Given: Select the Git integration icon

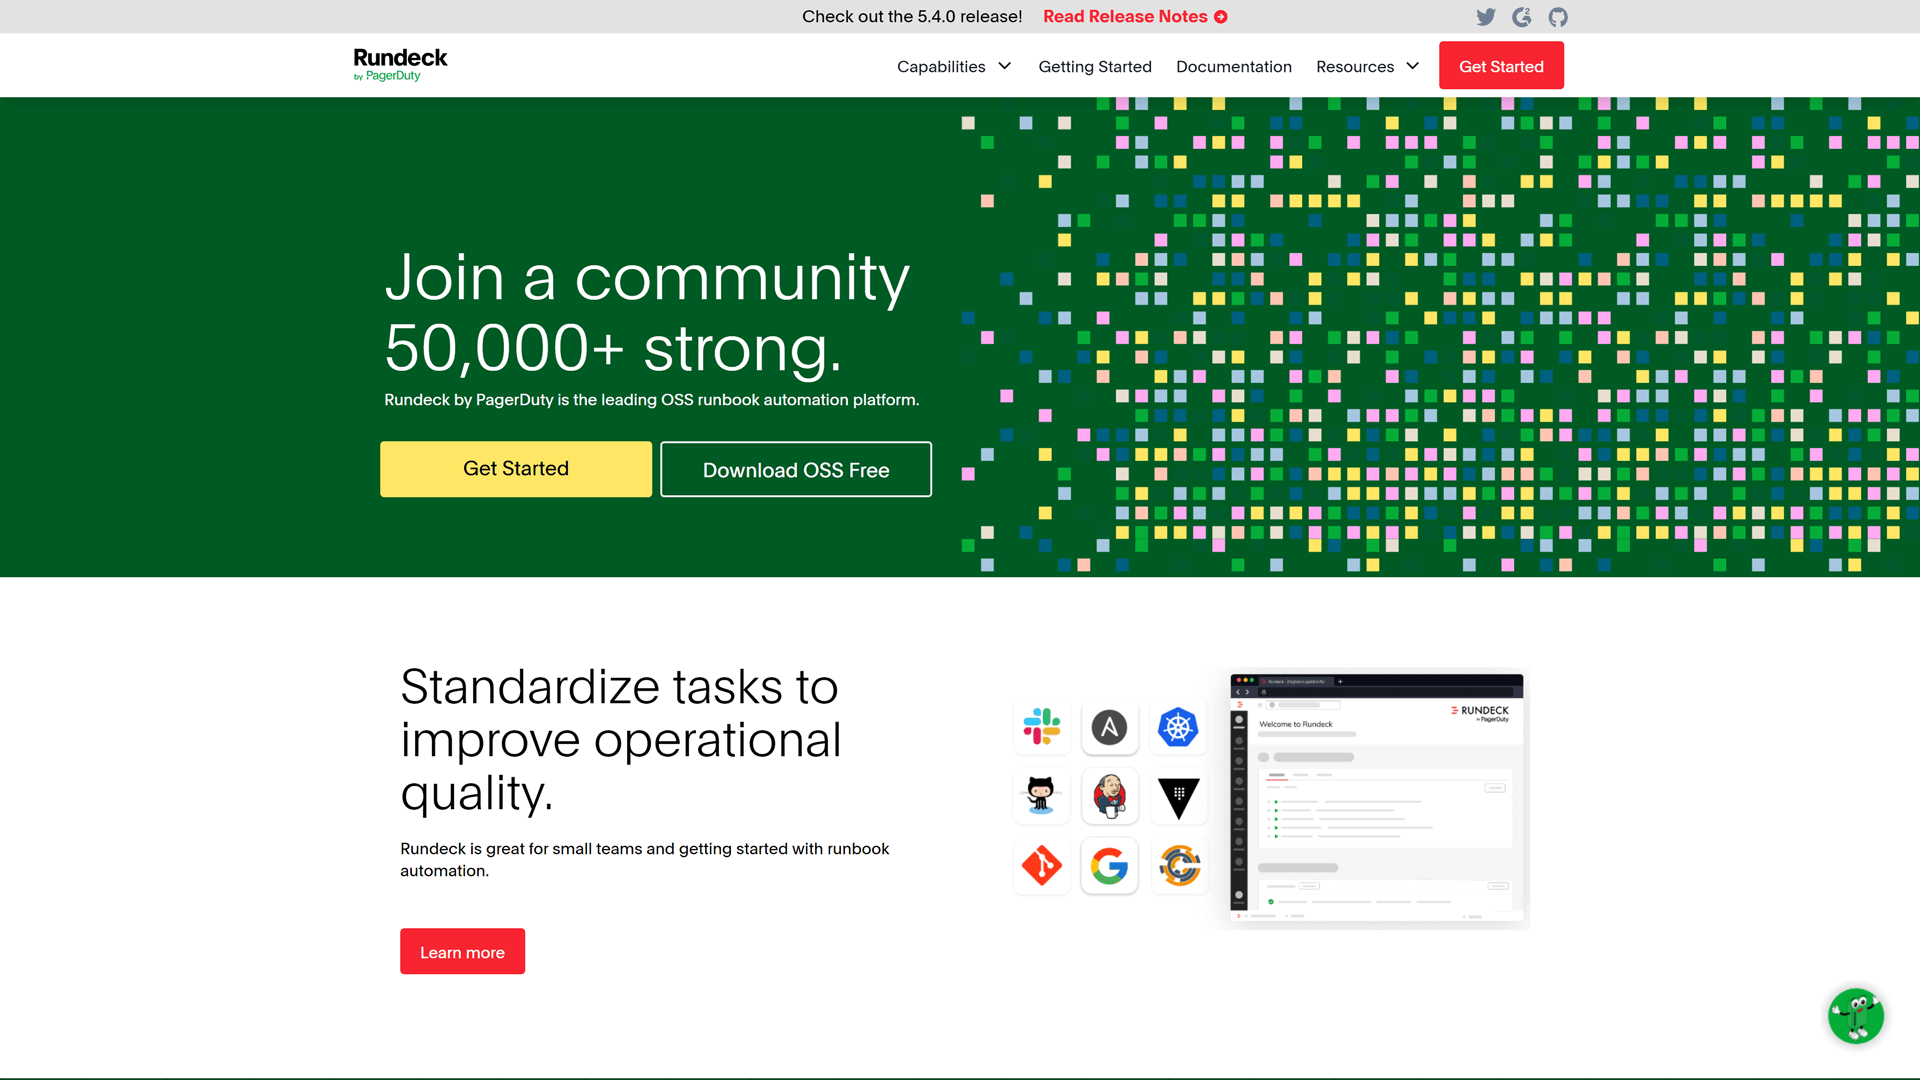Looking at the screenshot, I should pyautogui.click(x=1042, y=866).
